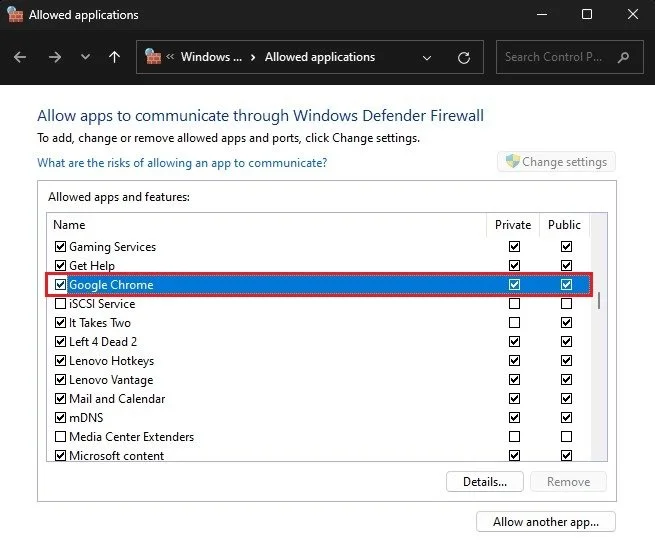The width and height of the screenshot is (655, 542).
Task: Enable Private checkbox for iSCSI Service
Action: pos(514,303)
